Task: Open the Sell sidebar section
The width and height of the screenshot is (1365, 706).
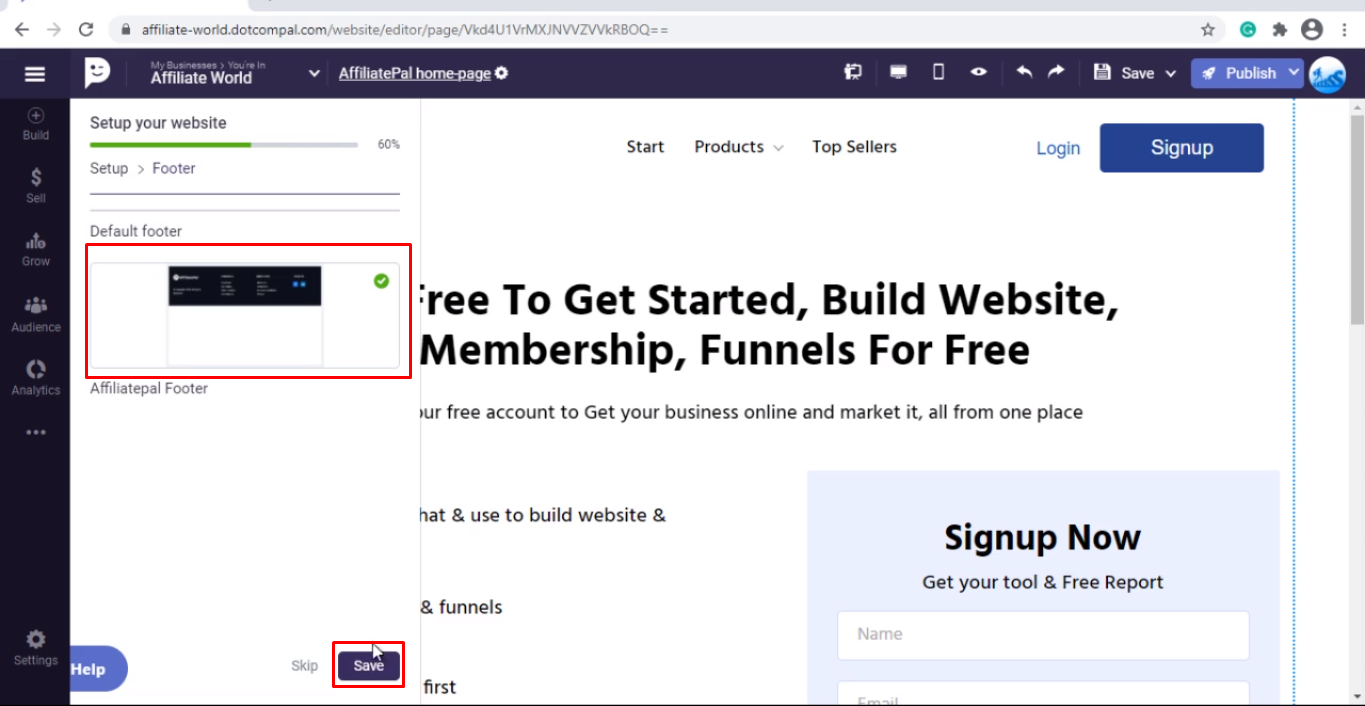Action: point(35,186)
